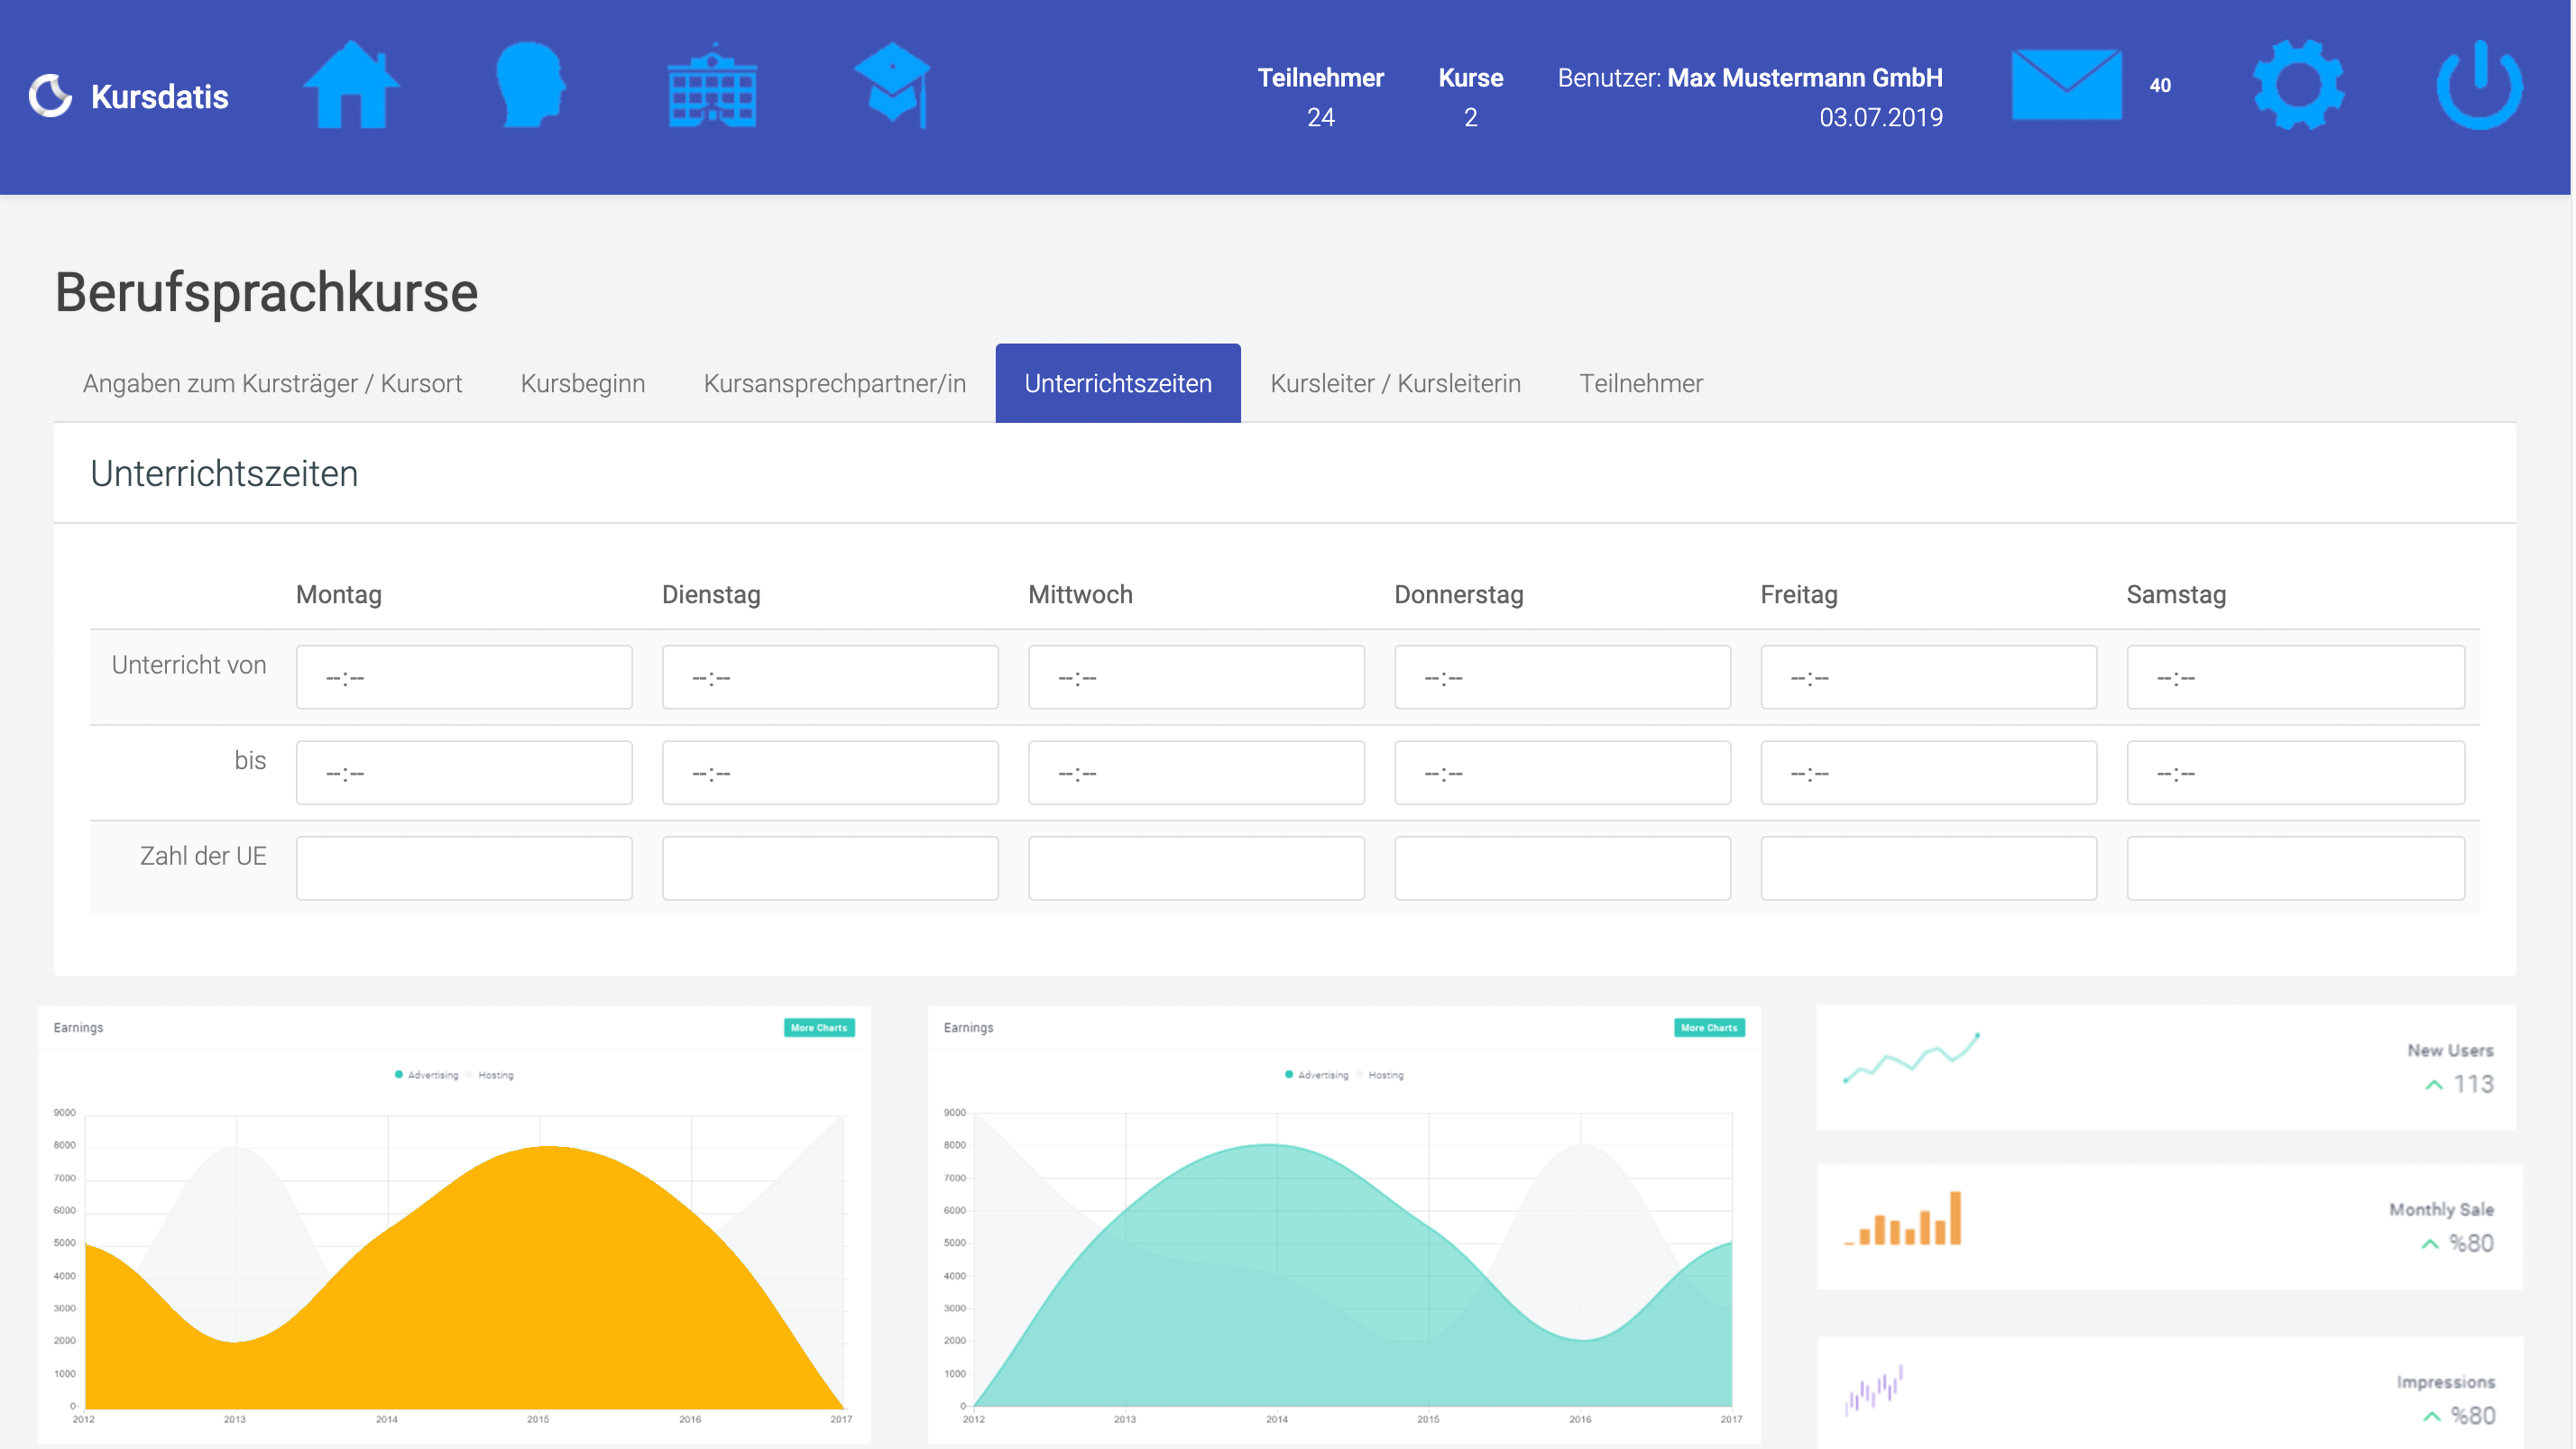Log out using the power icon
The height and width of the screenshot is (1449, 2576).
pyautogui.click(x=2479, y=85)
